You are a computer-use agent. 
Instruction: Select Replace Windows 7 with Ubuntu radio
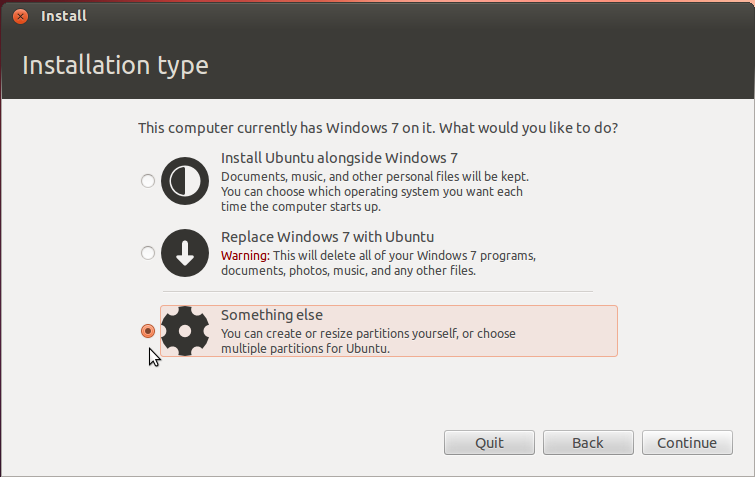[x=148, y=253]
